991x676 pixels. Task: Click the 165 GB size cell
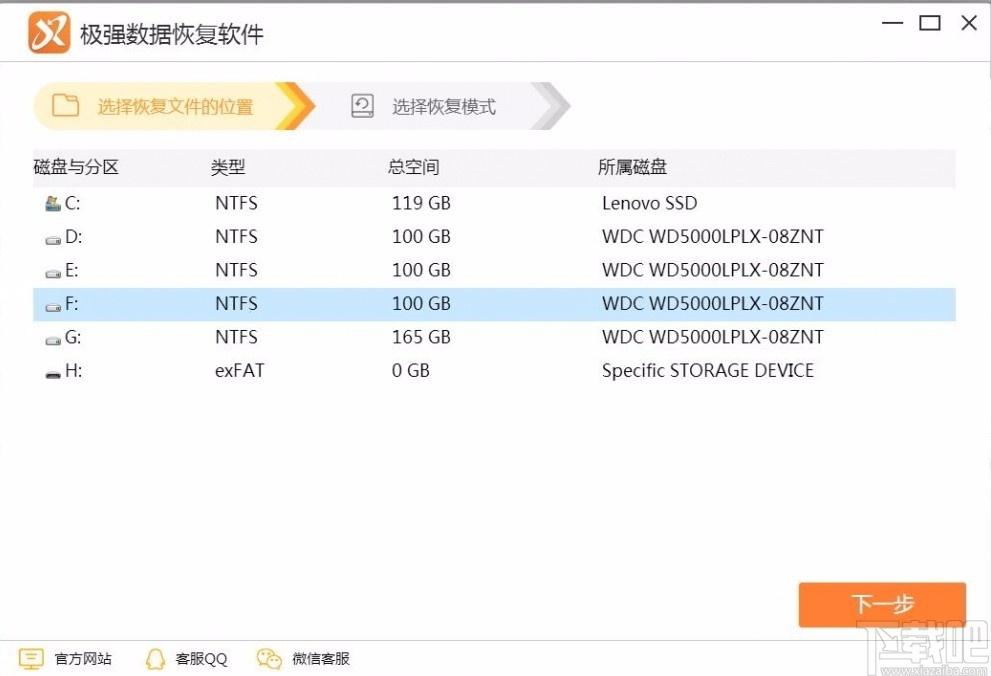coord(421,337)
